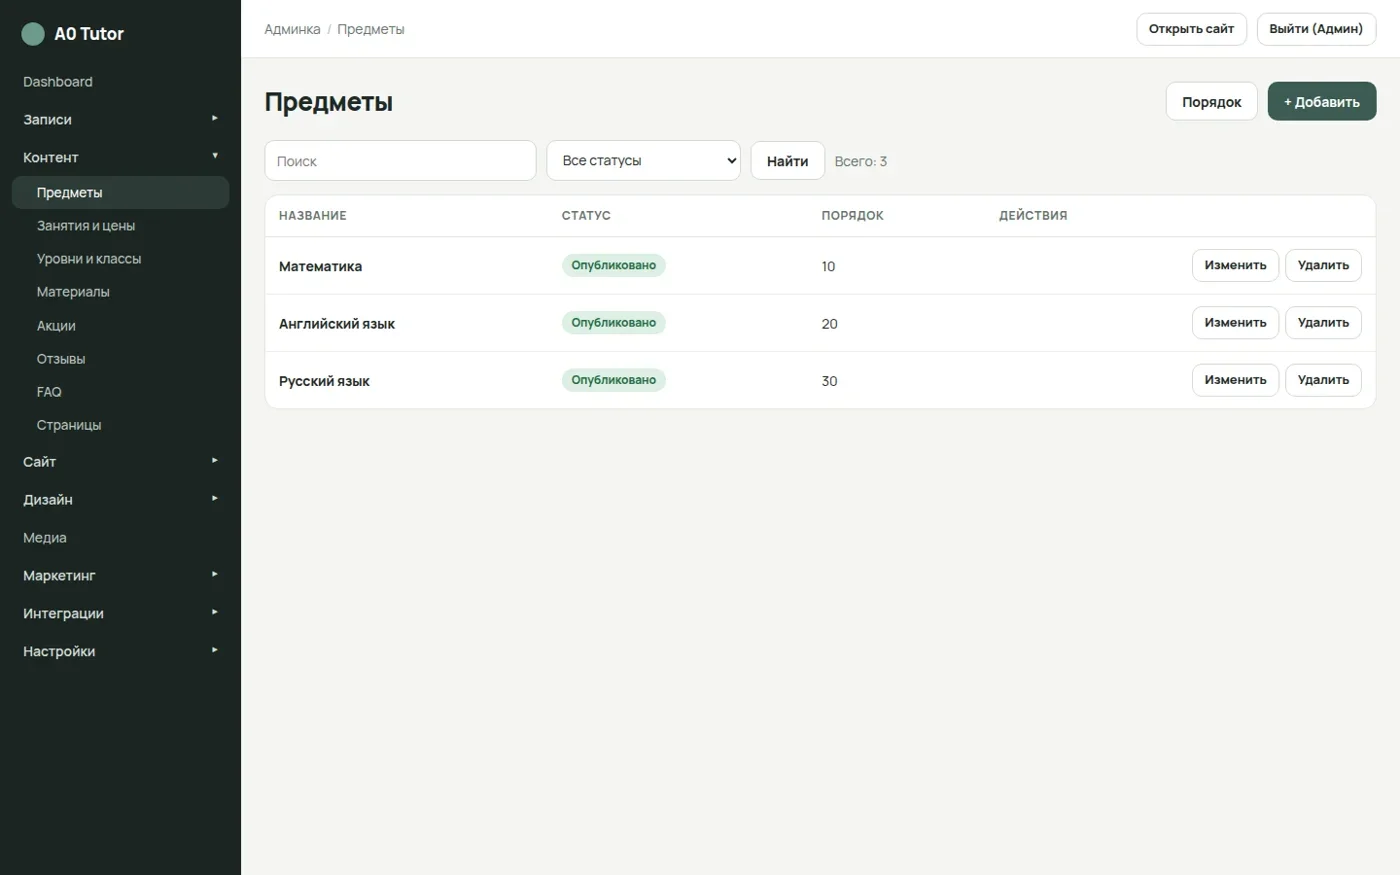Edit the Русский язык row
This screenshot has height=875, width=1400.
click(x=1235, y=380)
